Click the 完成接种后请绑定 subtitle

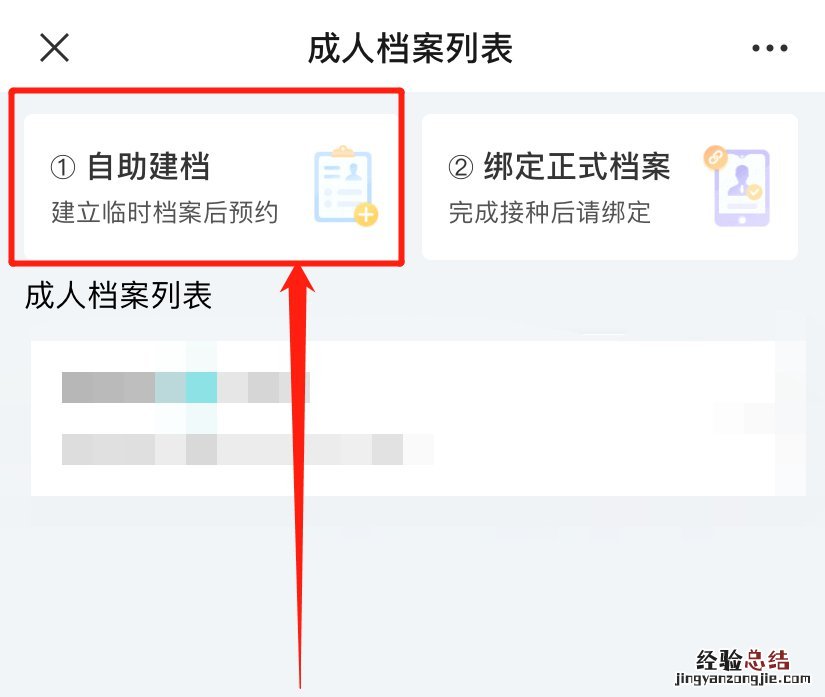[550, 213]
